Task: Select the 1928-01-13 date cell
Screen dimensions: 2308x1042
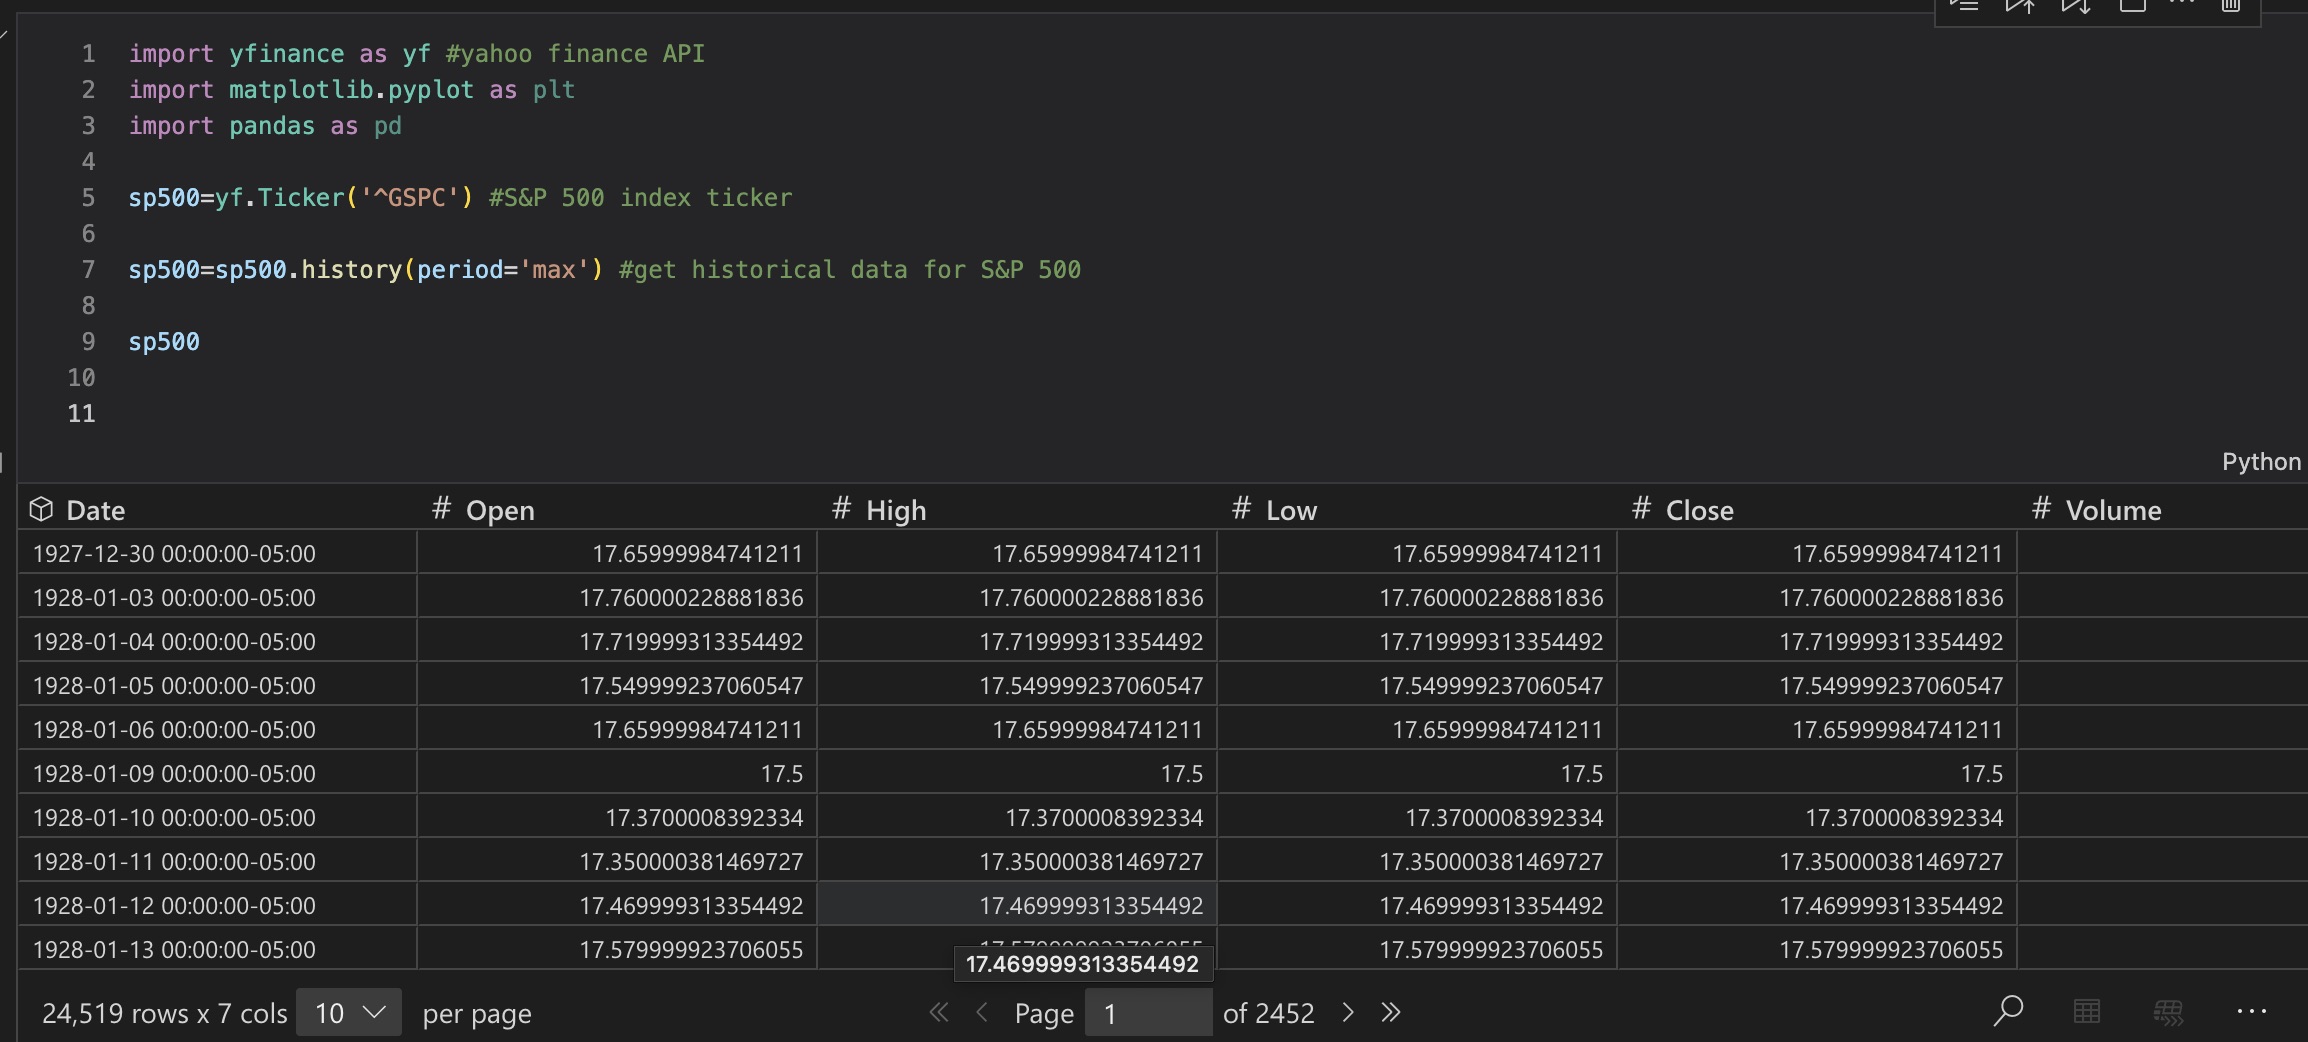Action: (x=217, y=949)
